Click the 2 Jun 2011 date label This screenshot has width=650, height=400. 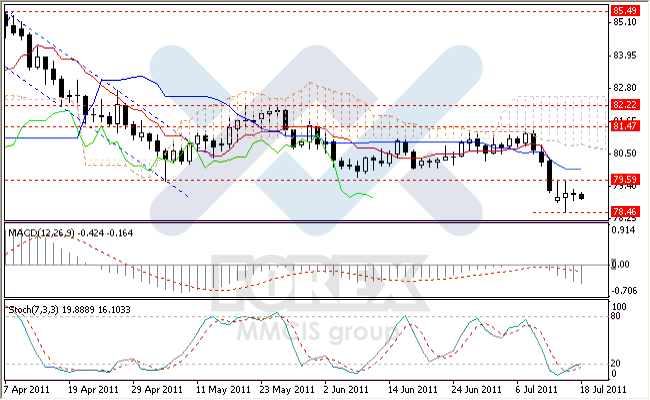click(x=346, y=390)
